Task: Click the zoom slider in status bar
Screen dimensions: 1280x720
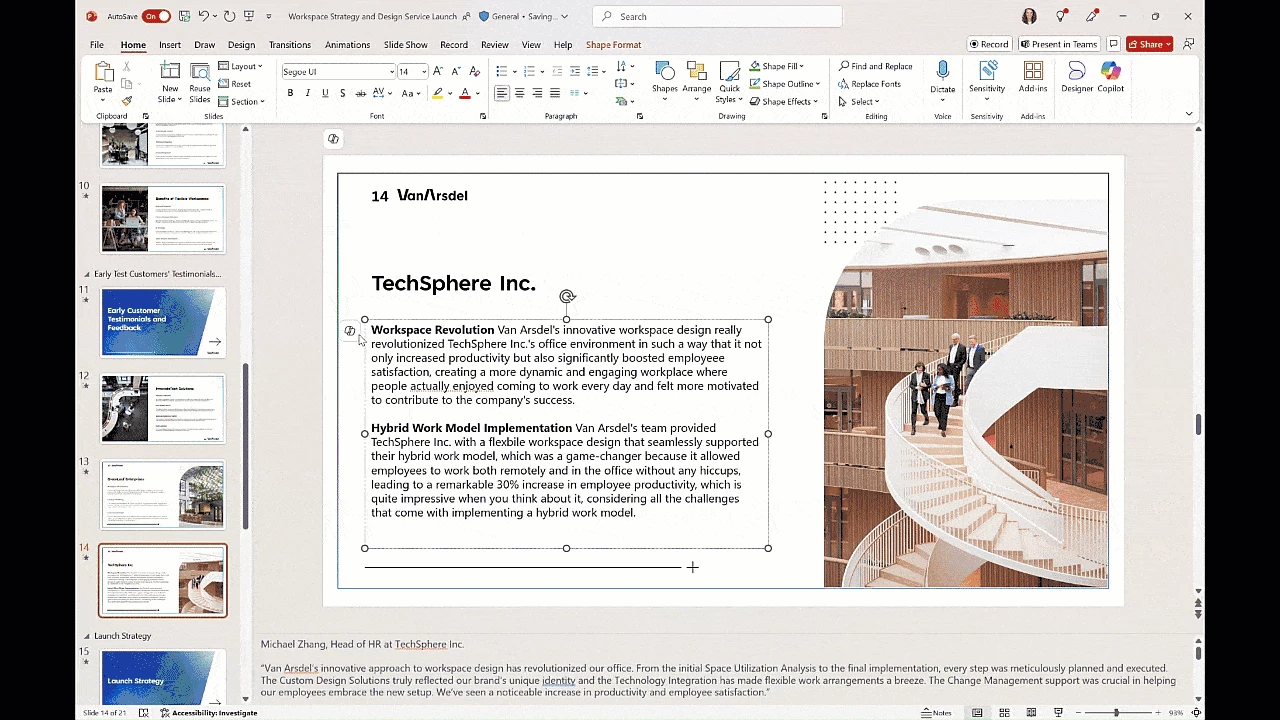Action: point(1116,713)
